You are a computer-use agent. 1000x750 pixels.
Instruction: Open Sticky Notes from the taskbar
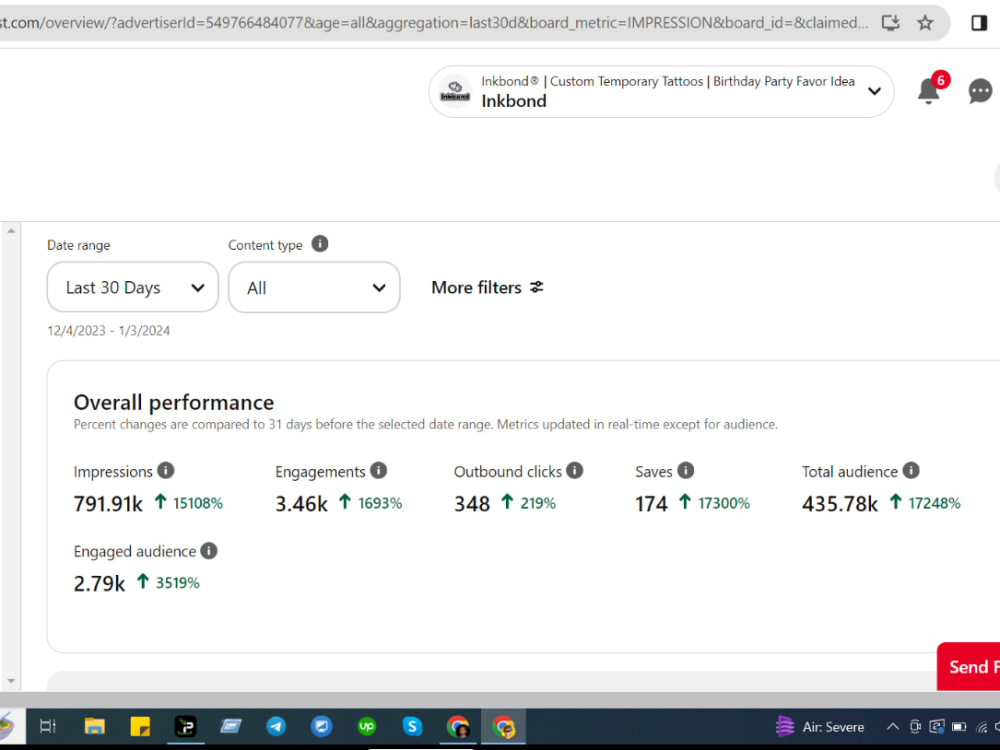click(140, 726)
